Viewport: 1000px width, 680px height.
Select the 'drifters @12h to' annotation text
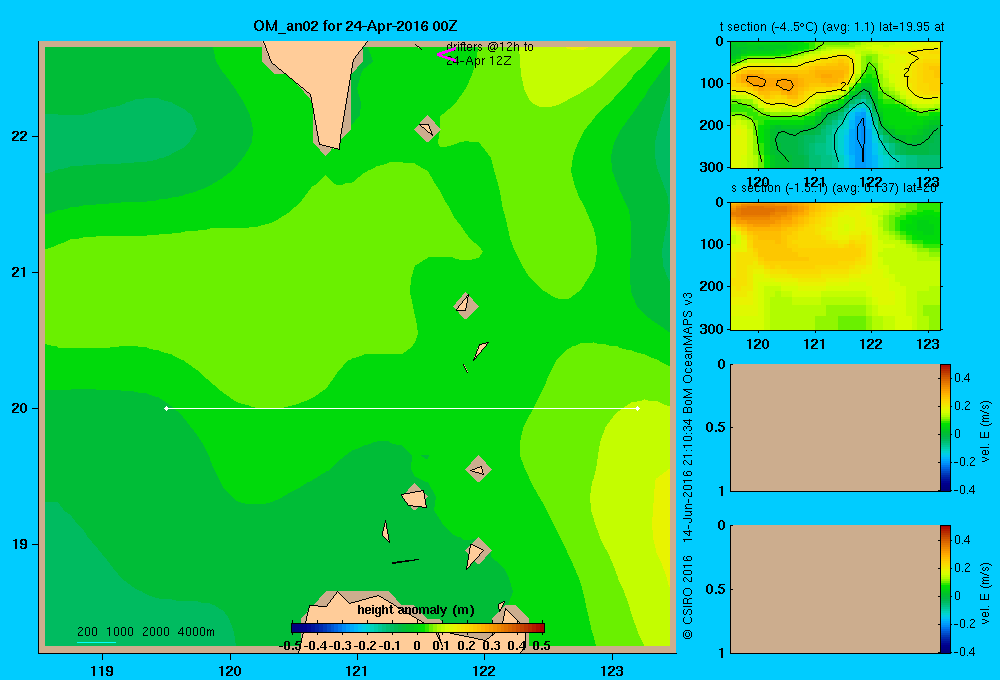tap(490, 47)
